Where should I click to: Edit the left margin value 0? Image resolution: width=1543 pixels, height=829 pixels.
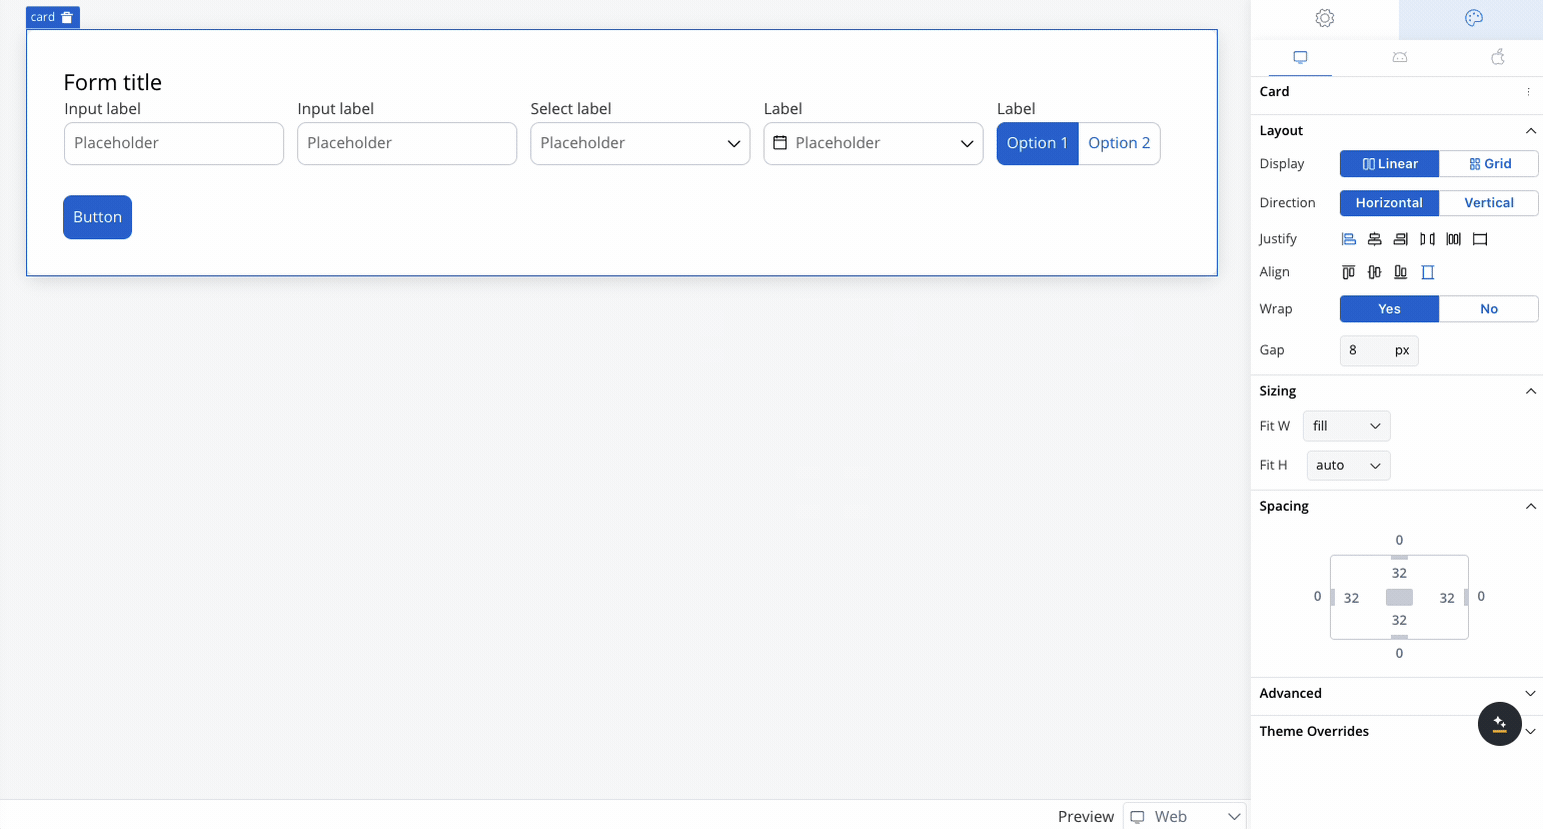[1317, 596]
